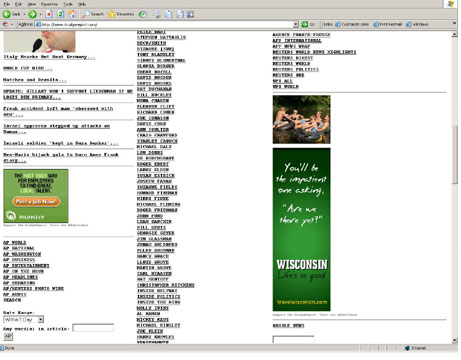Click the GOOGLE NEWS link
The width and height of the screenshot is (461, 360).
pyautogui.click(x=288, y=326)
